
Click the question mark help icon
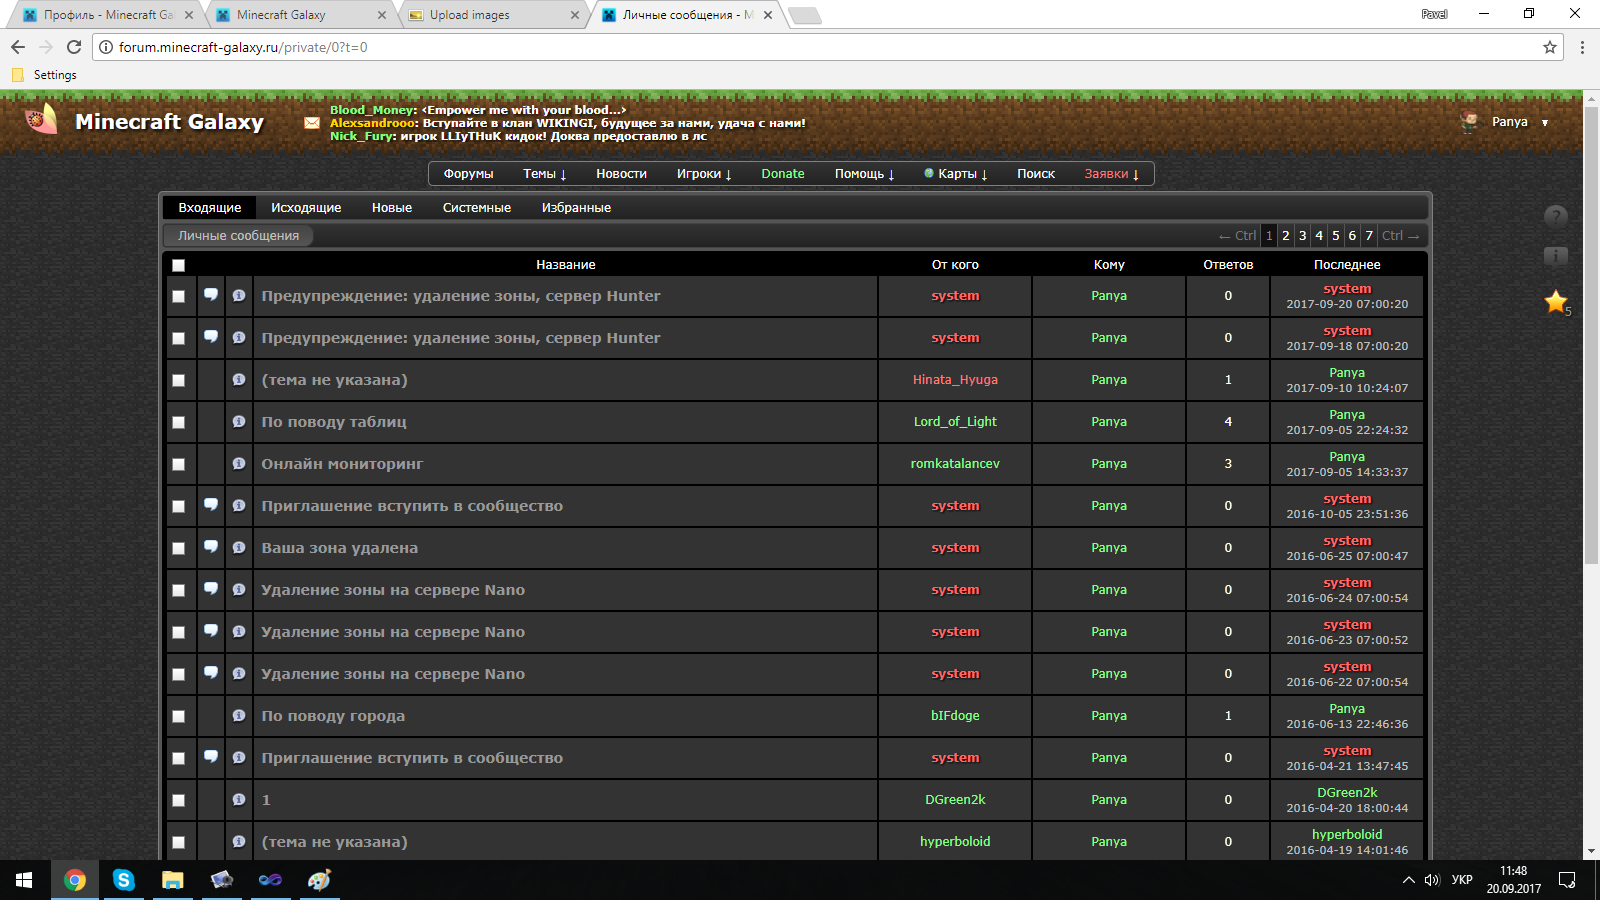(1555, 216)
